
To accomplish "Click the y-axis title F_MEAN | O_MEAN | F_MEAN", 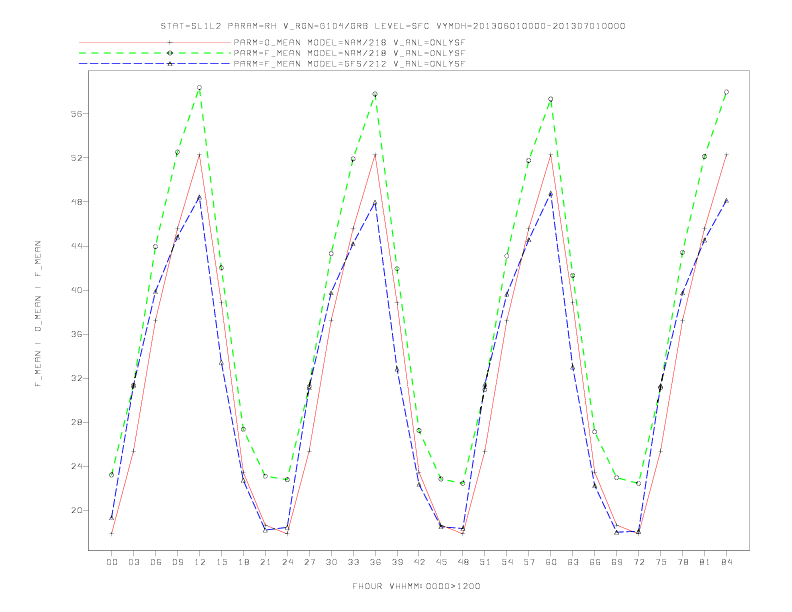I will coord(38,314).
